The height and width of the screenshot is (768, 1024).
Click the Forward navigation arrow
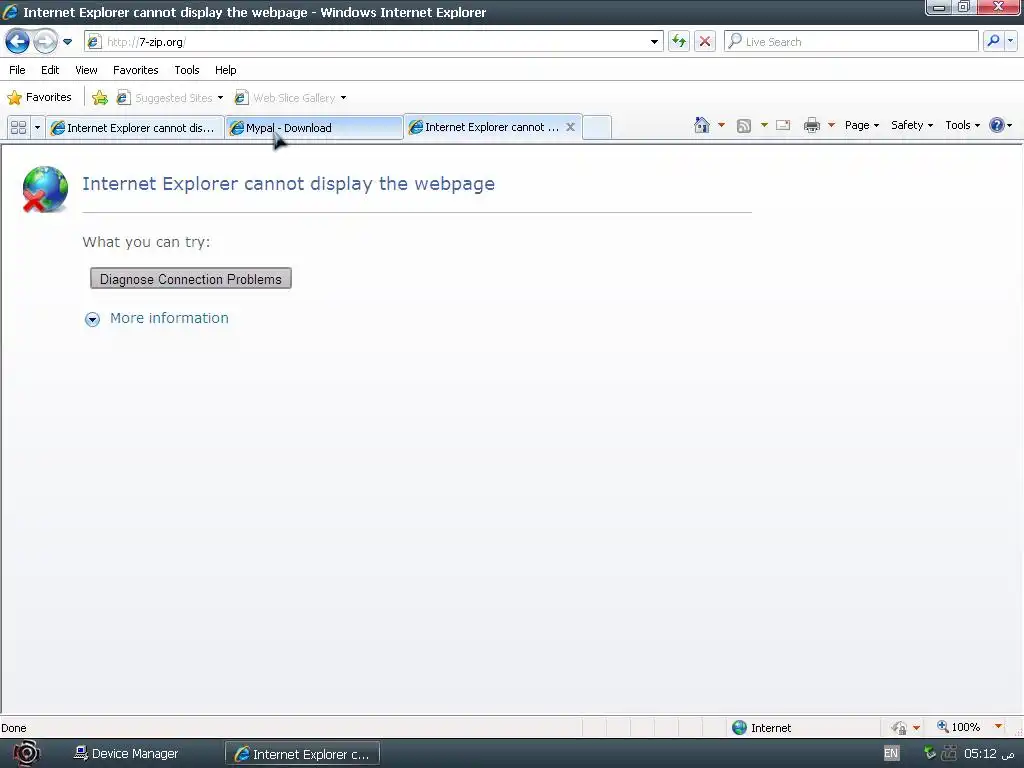[x=45, y=42]
